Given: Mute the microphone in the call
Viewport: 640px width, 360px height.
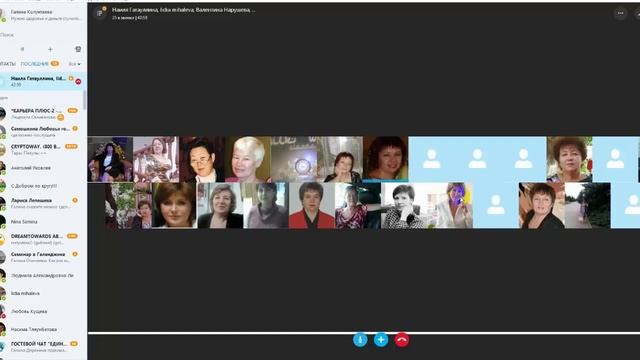Looking at the screenshot, I should point(360,340).
